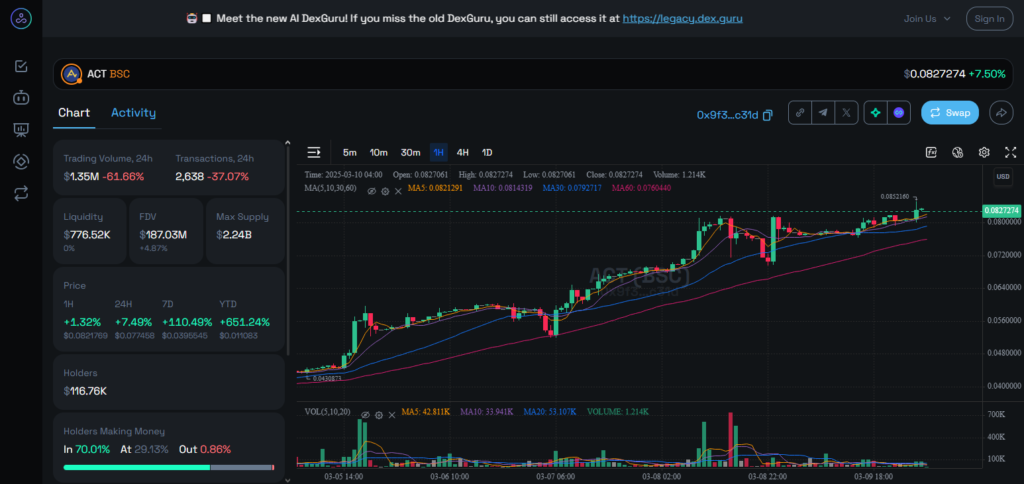Toggle the checkbox in the announcement banner

click(x=206, y=18)
